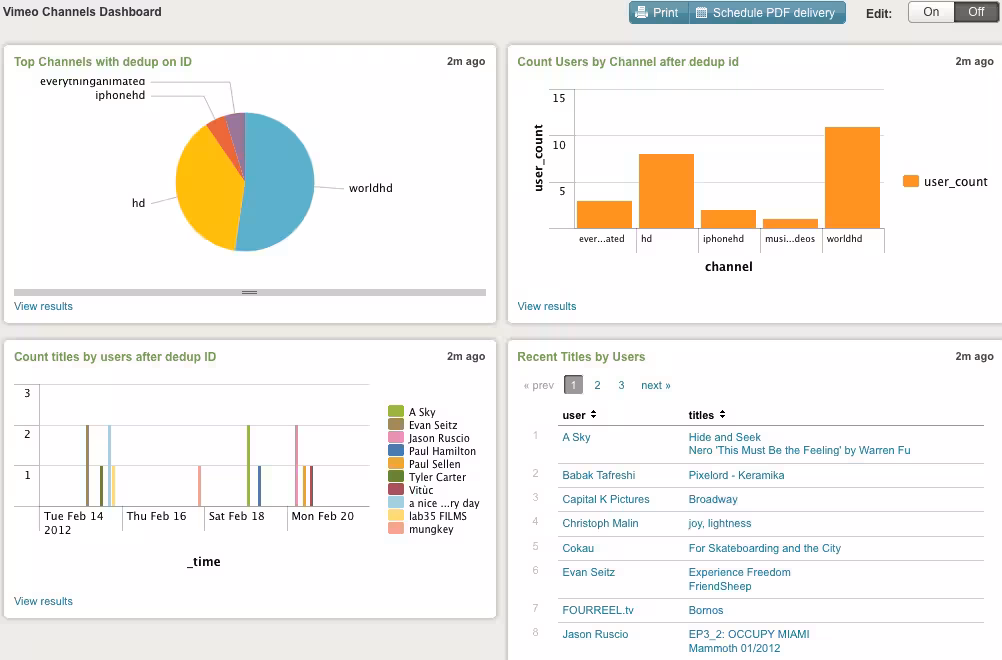Viewport: 1002px width, 660px height.
Task: Select page 3 of Recent Titles by Users
Action: 621,385
